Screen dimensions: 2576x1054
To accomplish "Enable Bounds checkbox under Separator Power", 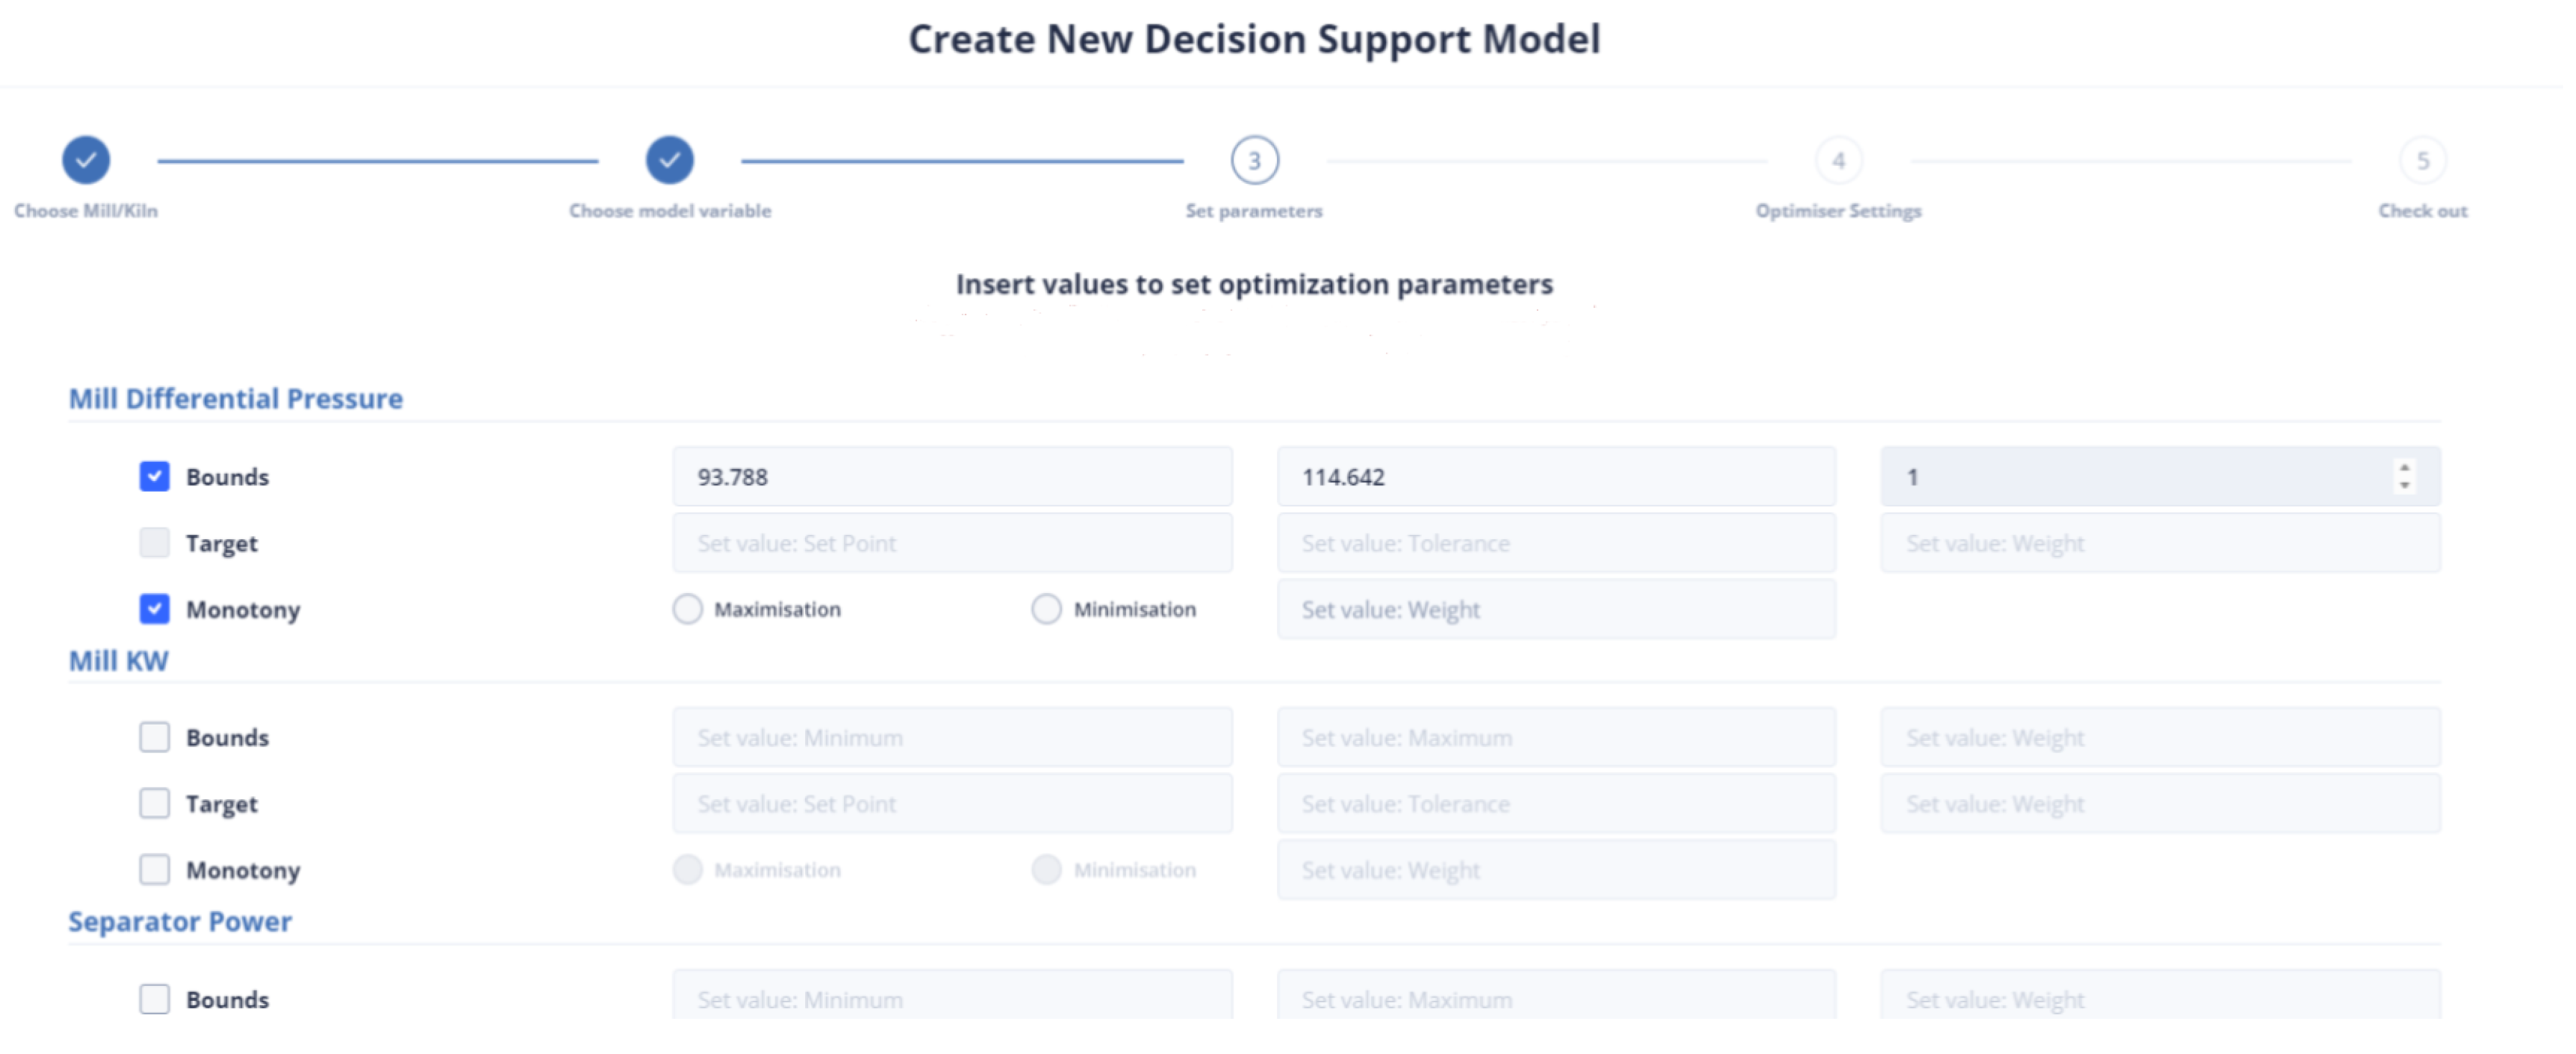I will coord(154,998).
